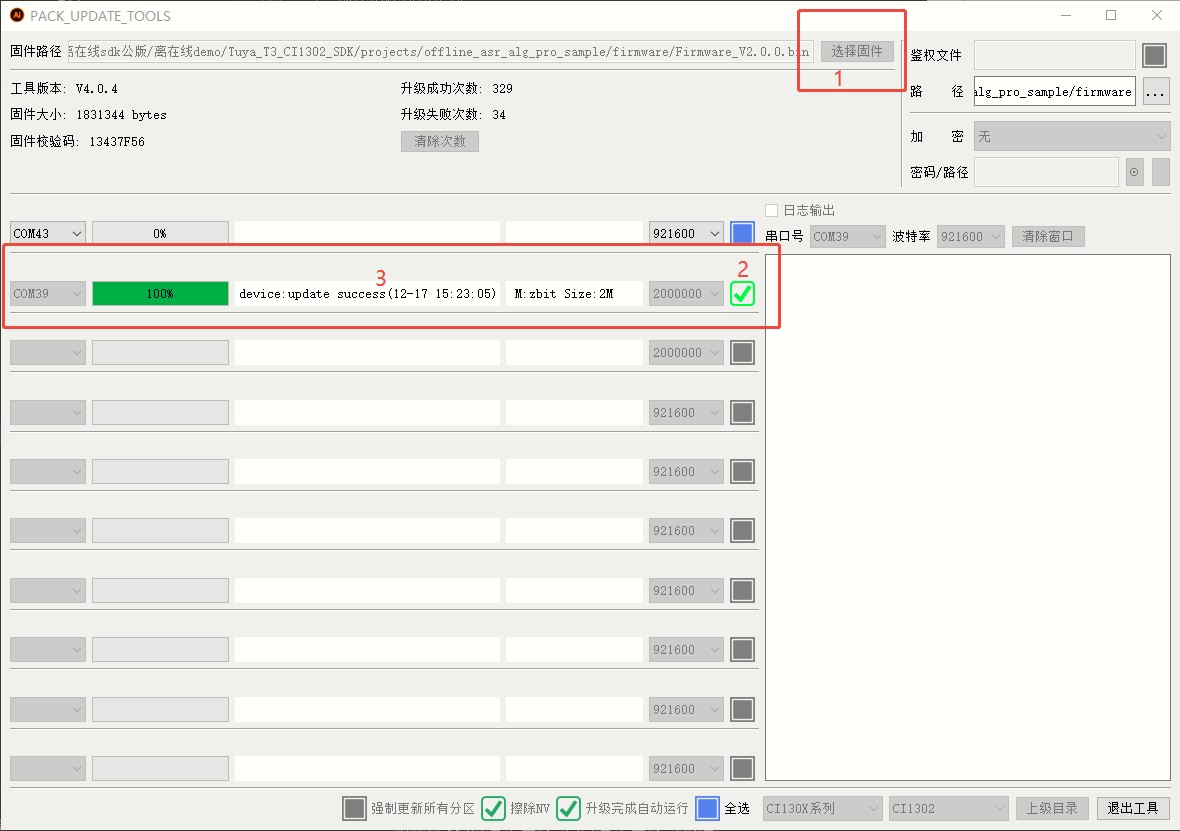Screen dimensions: 1180x831
Task: Click the 清除窗口 clear window button
Action: pyautogui.click(x=1048, y=236)
